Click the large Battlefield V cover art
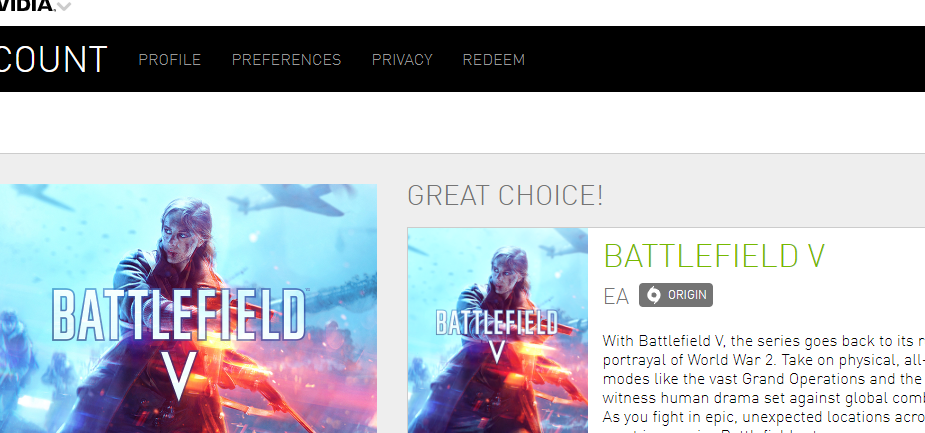The image size is (925, 433). 188,309
